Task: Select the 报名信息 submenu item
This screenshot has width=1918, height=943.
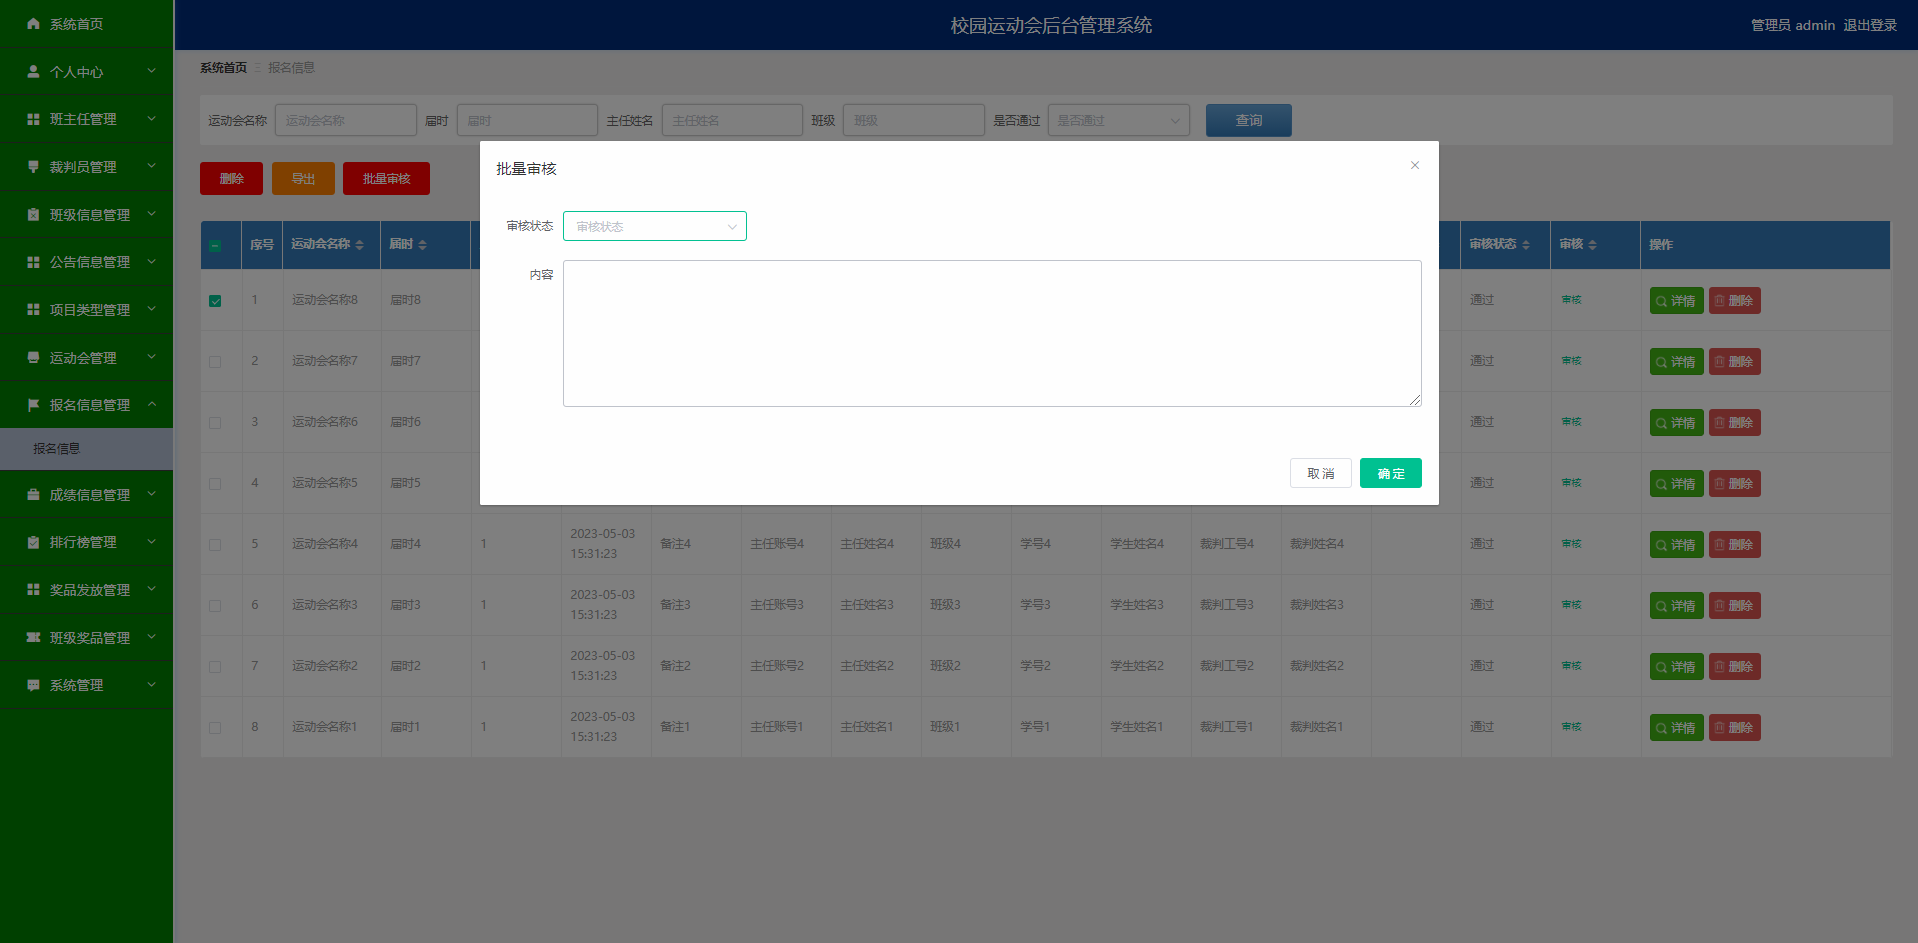Action: click(87, 449)
